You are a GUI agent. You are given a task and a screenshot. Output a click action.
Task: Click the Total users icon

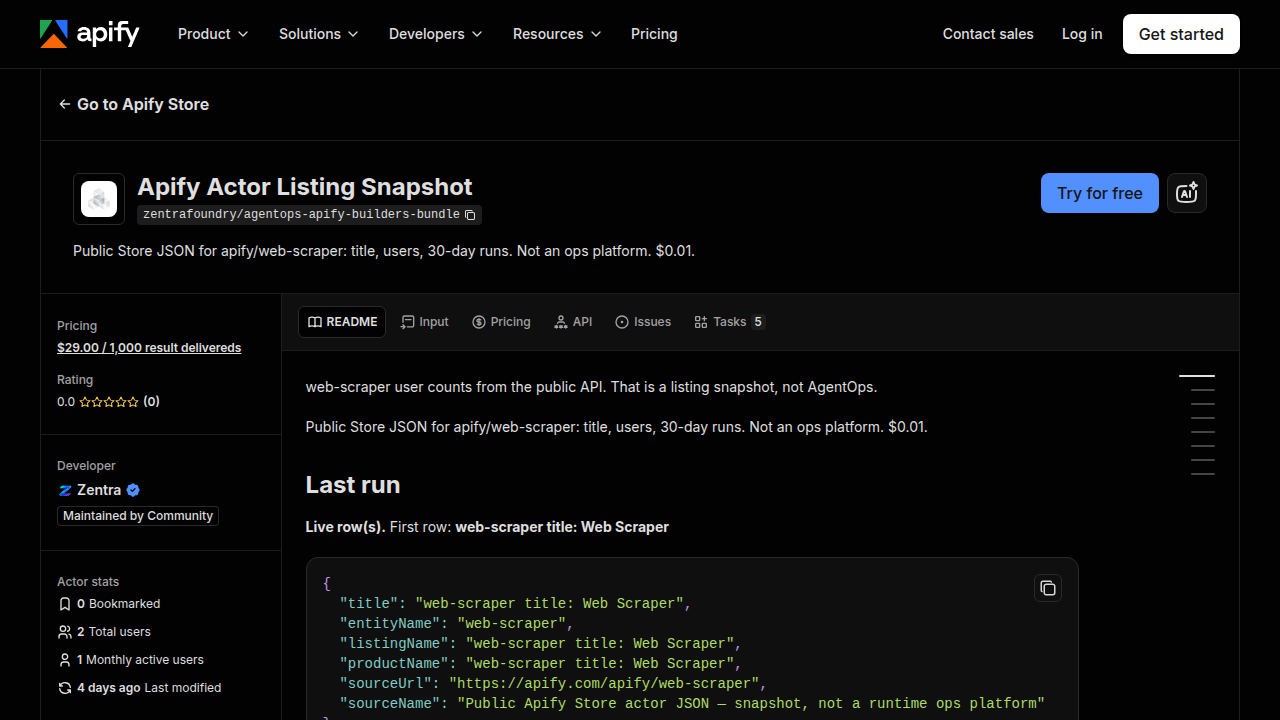(x=65, y=632)
